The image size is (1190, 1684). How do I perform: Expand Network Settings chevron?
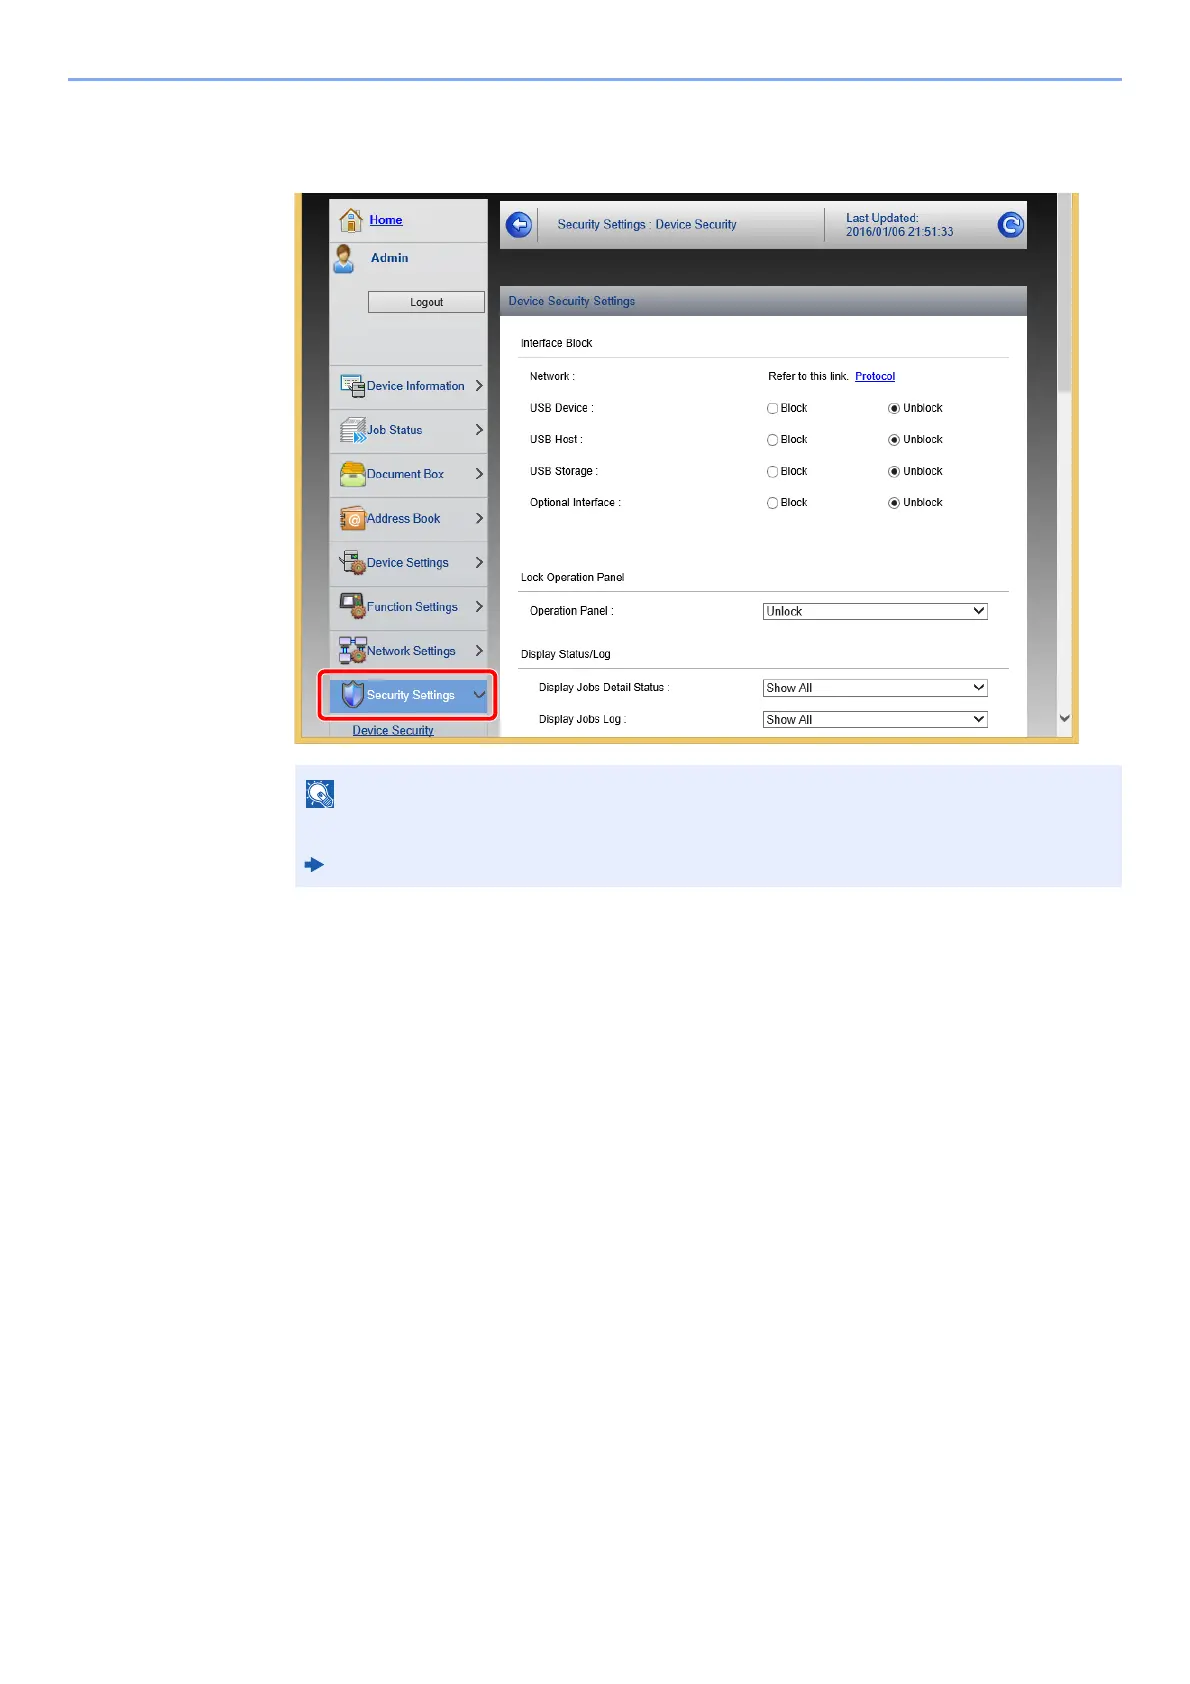pyautogui.click(x=479, y=650)
